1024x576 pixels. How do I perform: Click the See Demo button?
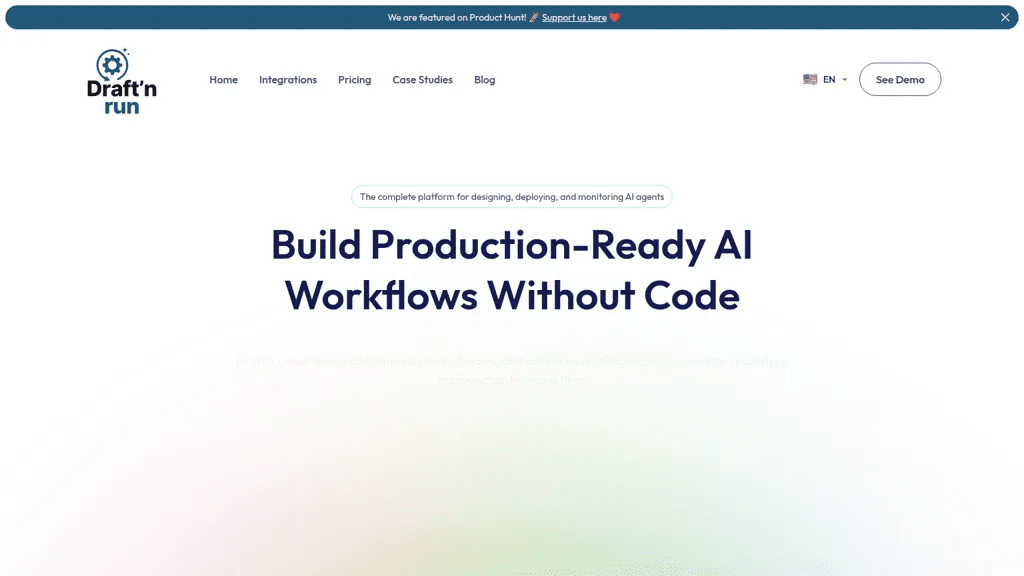pyautogui.click(x=900, y=79)
